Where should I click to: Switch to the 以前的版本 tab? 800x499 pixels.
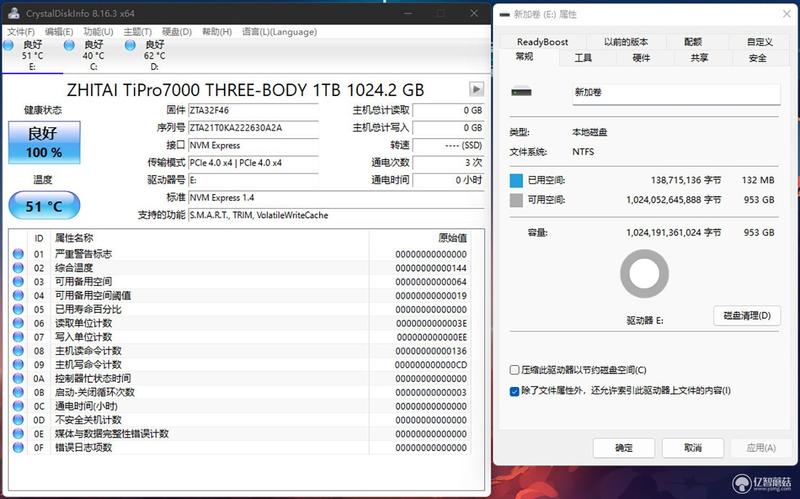[x=626, y=42]
